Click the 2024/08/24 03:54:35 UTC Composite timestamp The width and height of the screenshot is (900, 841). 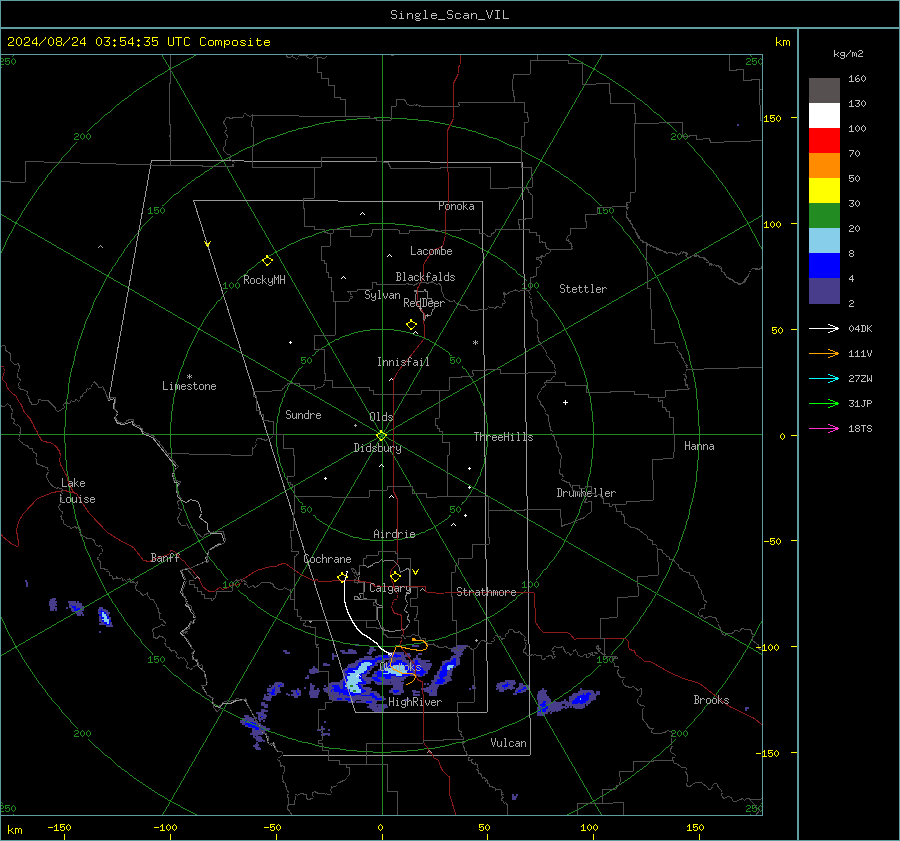(138, 42)
